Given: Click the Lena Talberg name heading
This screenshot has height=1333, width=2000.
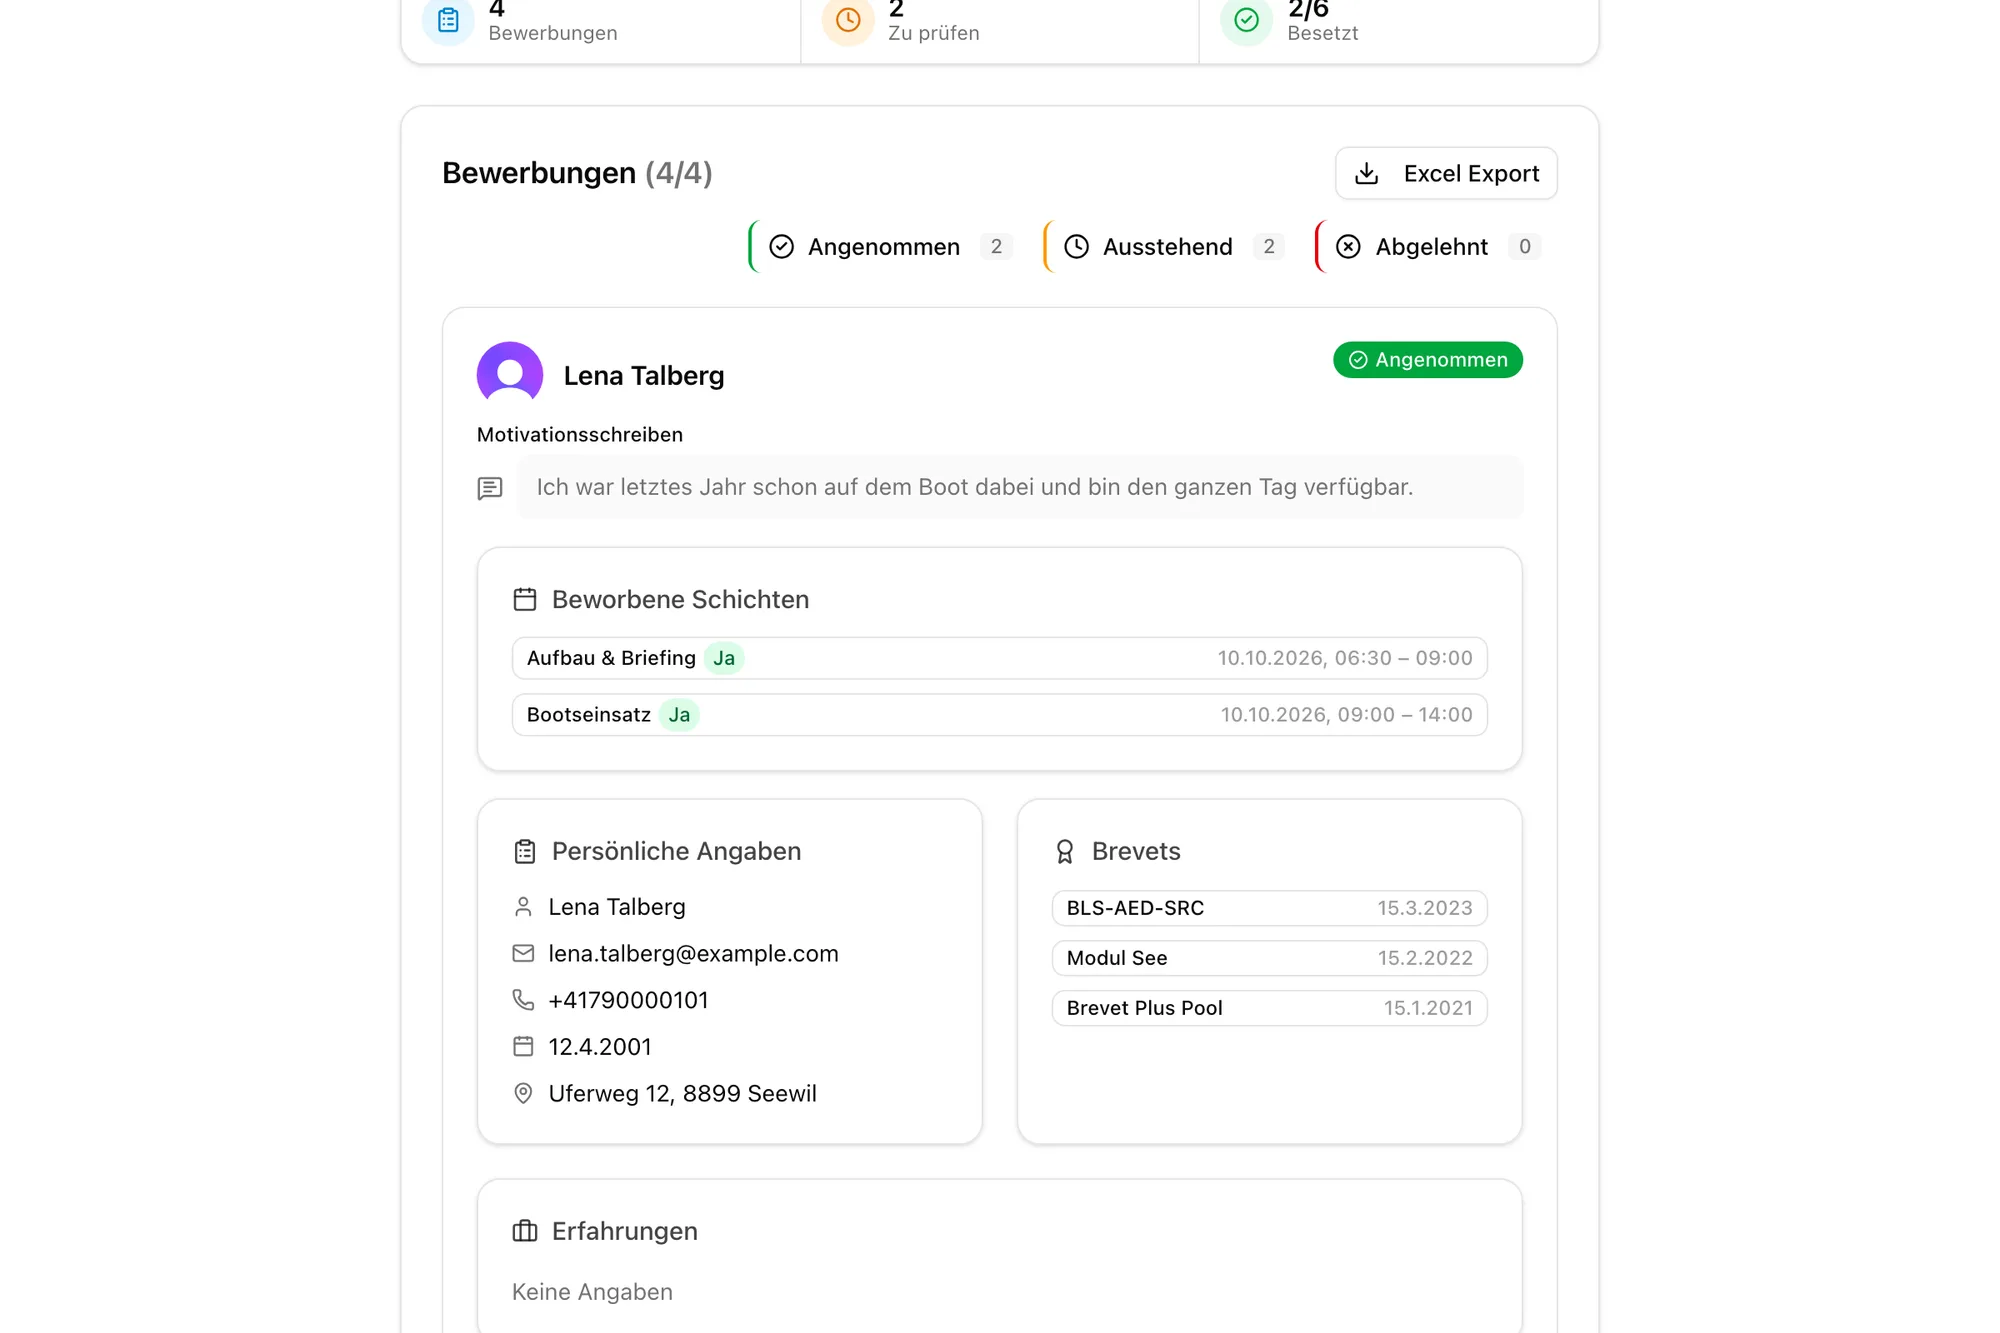Looking at the screenshot, I should [x=644, y=376].
